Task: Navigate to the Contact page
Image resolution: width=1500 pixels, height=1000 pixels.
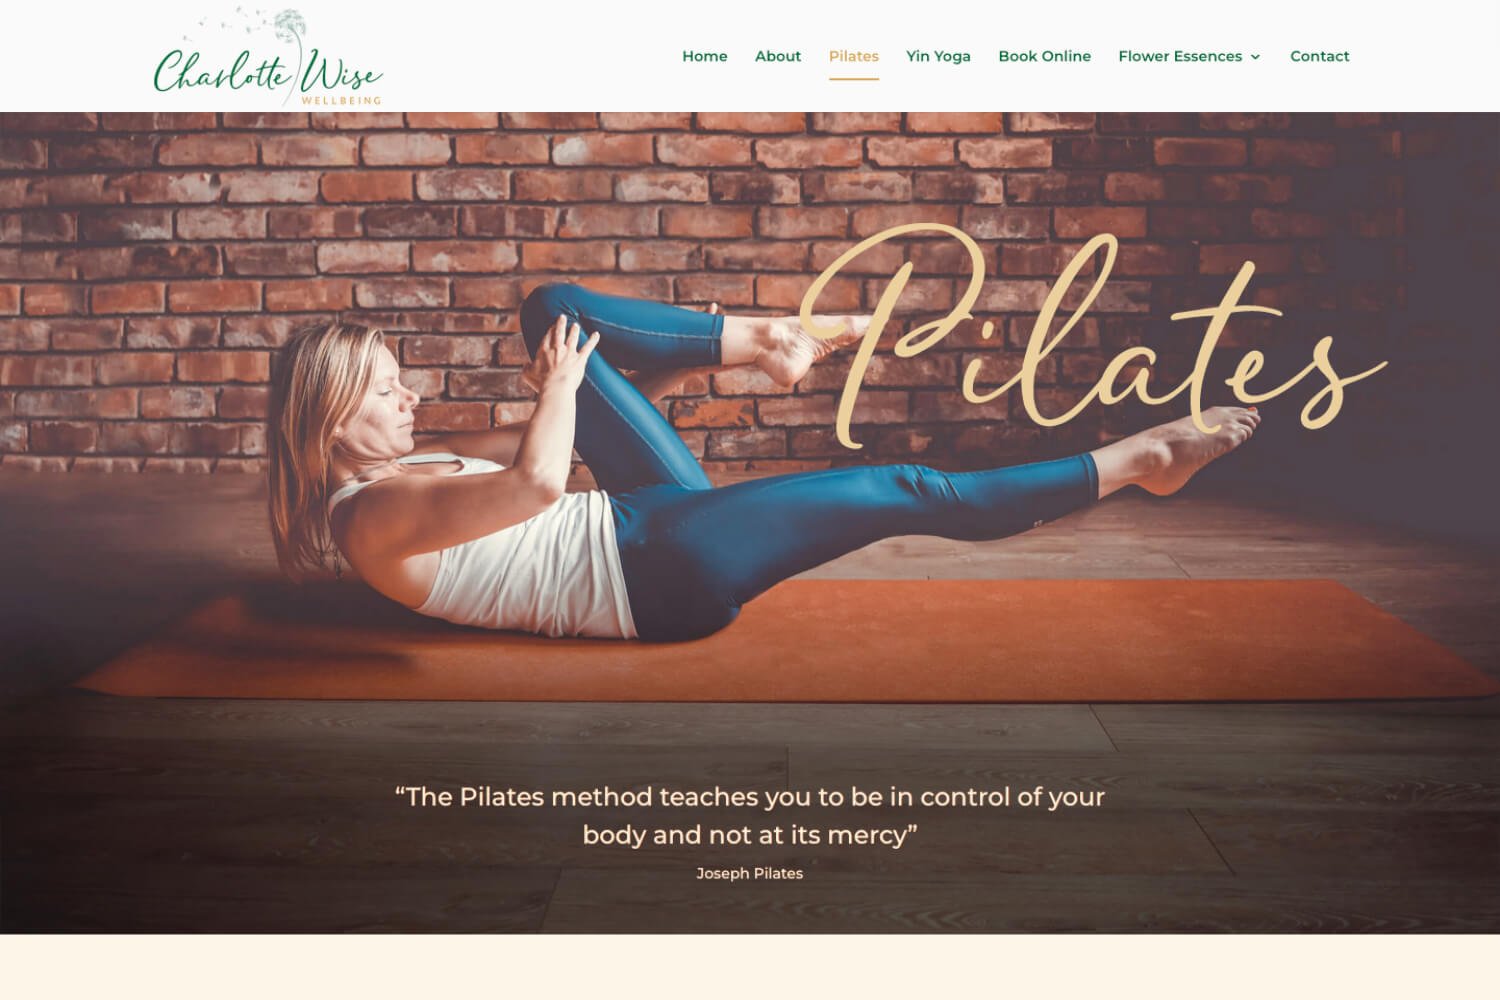Action: click(1319, 56)
